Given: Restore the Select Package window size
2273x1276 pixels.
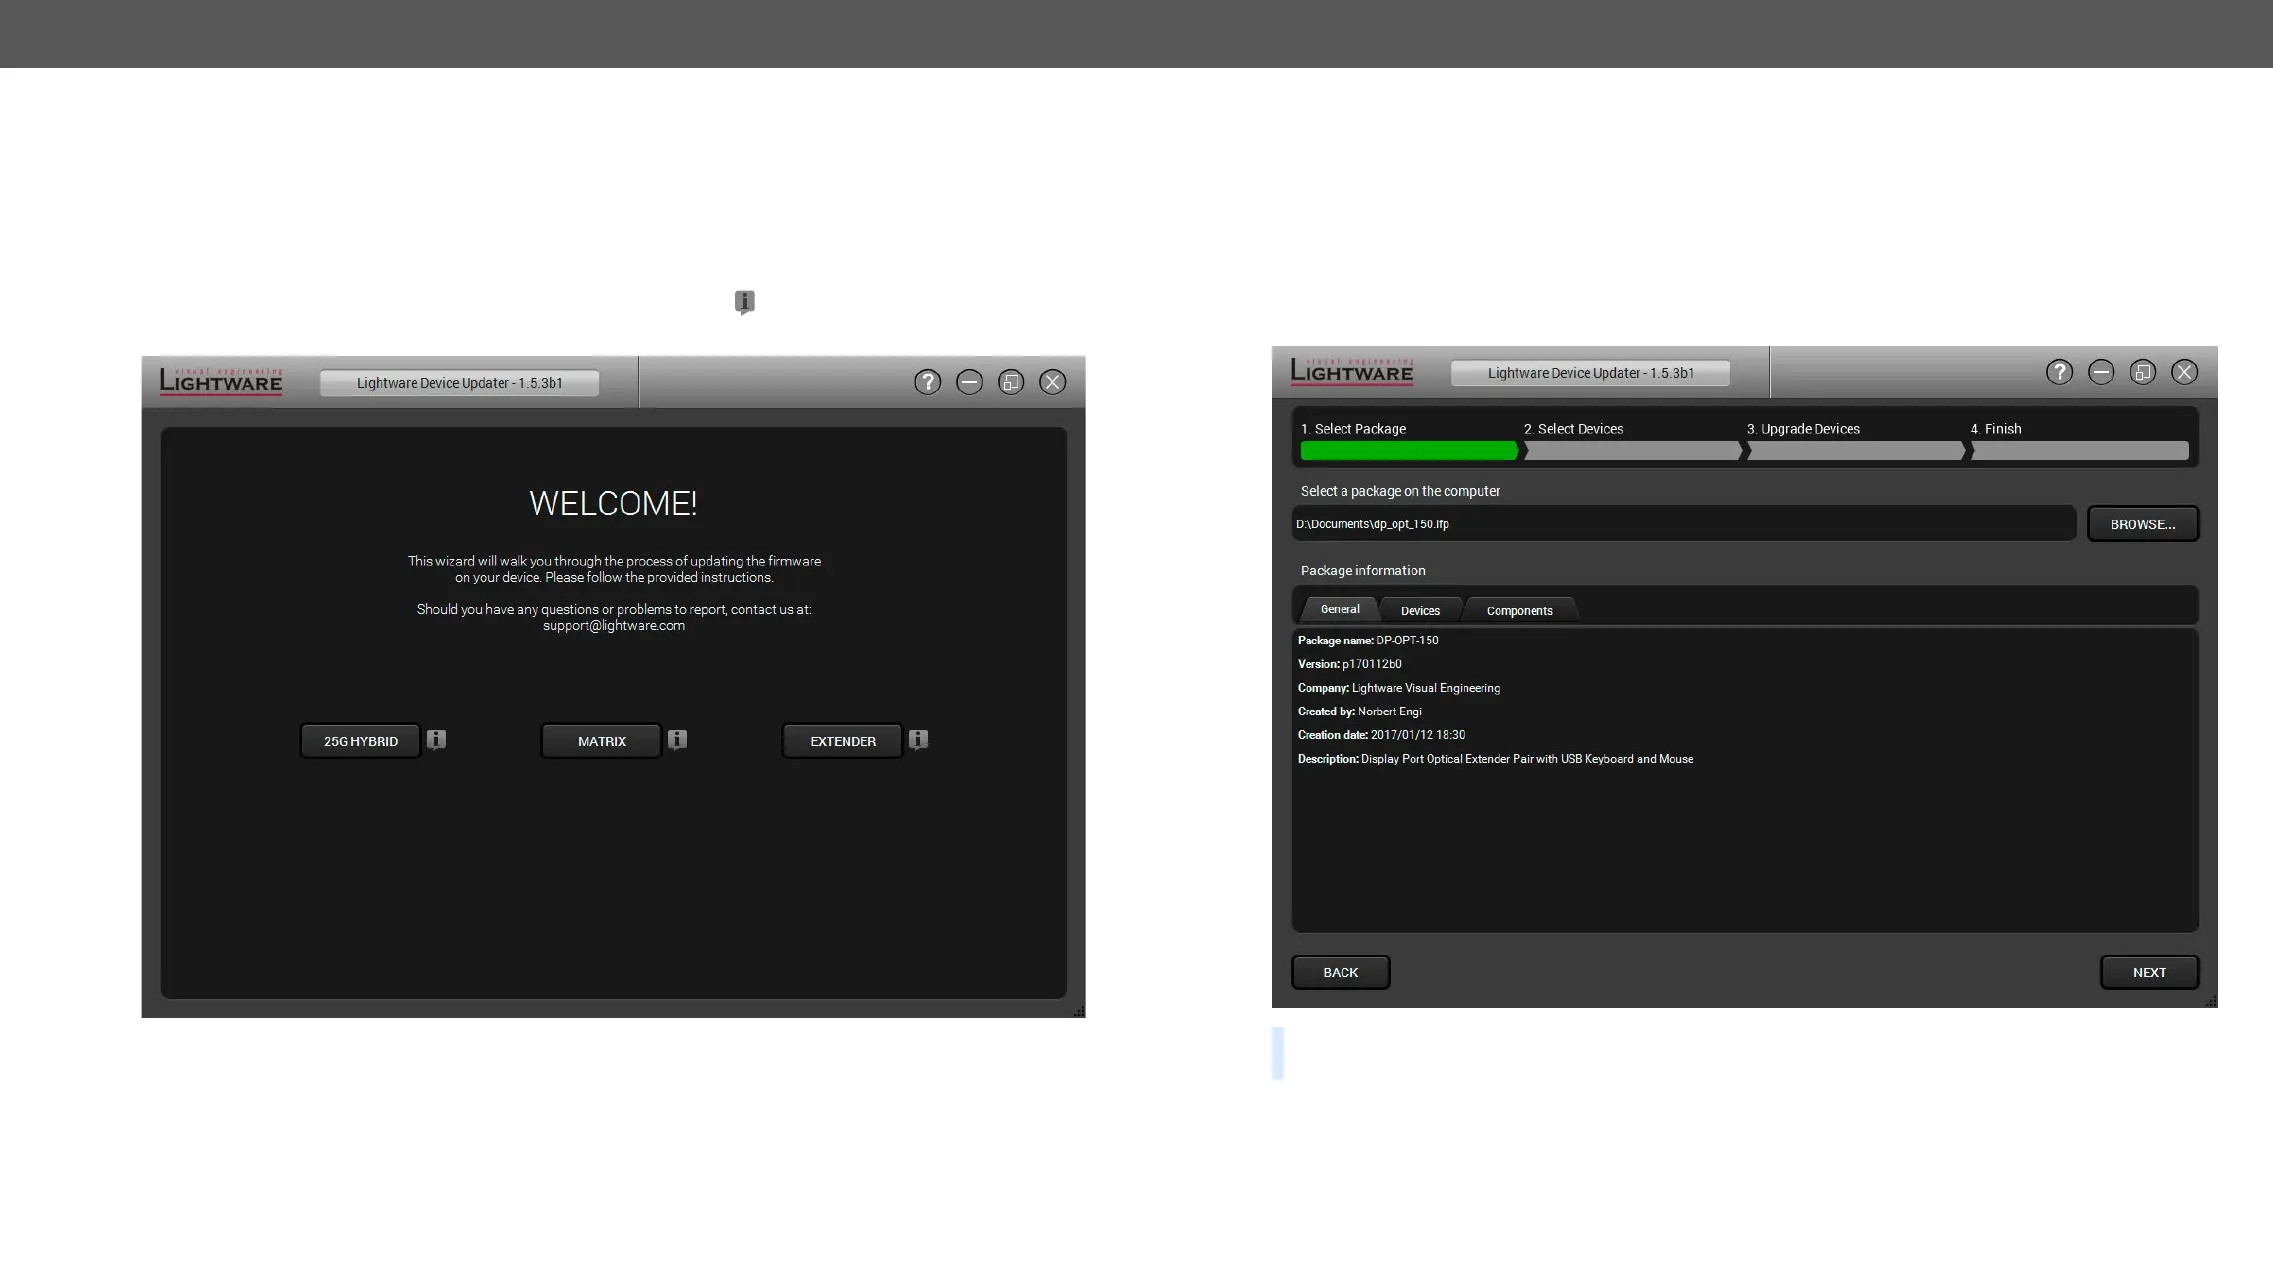Looking at the screenshot, I should pos(2143,372).
